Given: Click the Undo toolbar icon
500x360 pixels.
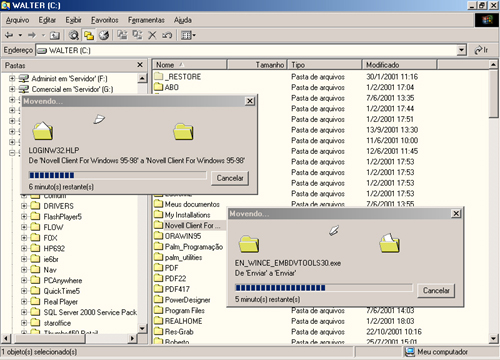Looking at the screenshot, I should [167, 35].
